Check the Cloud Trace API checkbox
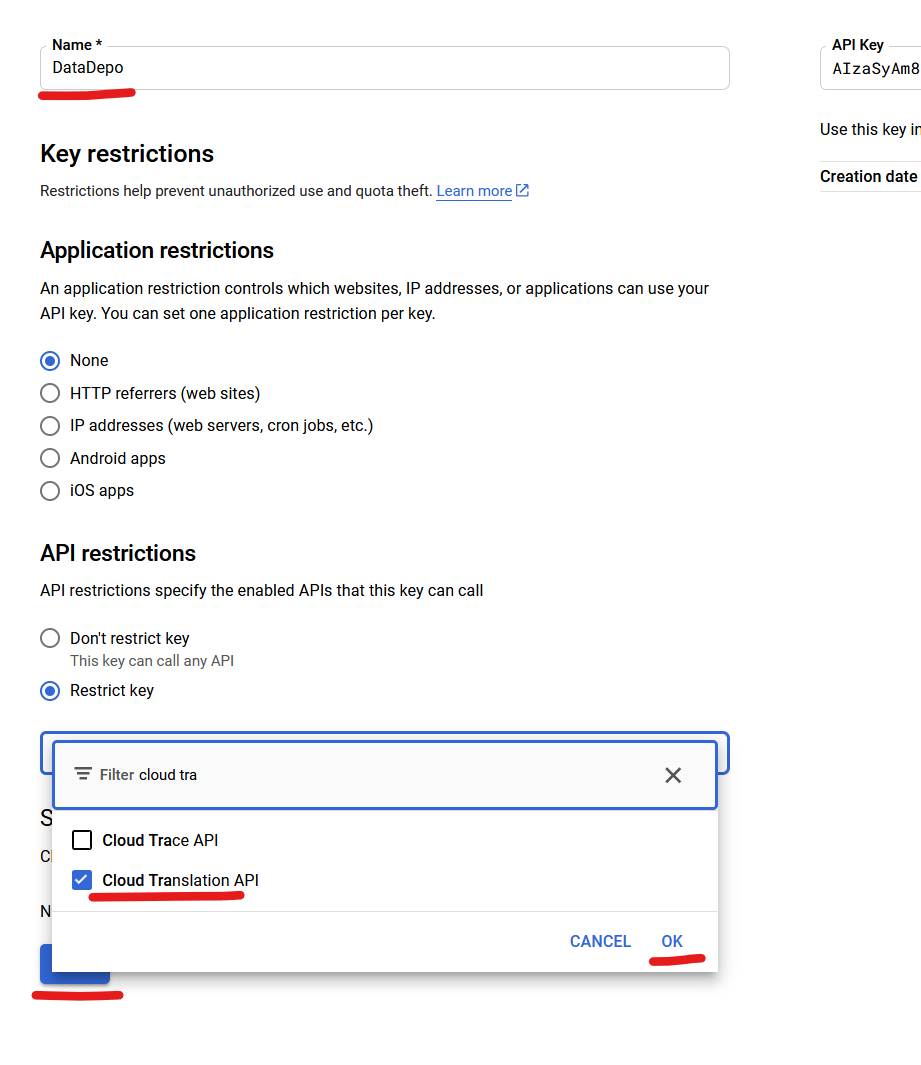Screen dimensions: 921x1065 82,840
